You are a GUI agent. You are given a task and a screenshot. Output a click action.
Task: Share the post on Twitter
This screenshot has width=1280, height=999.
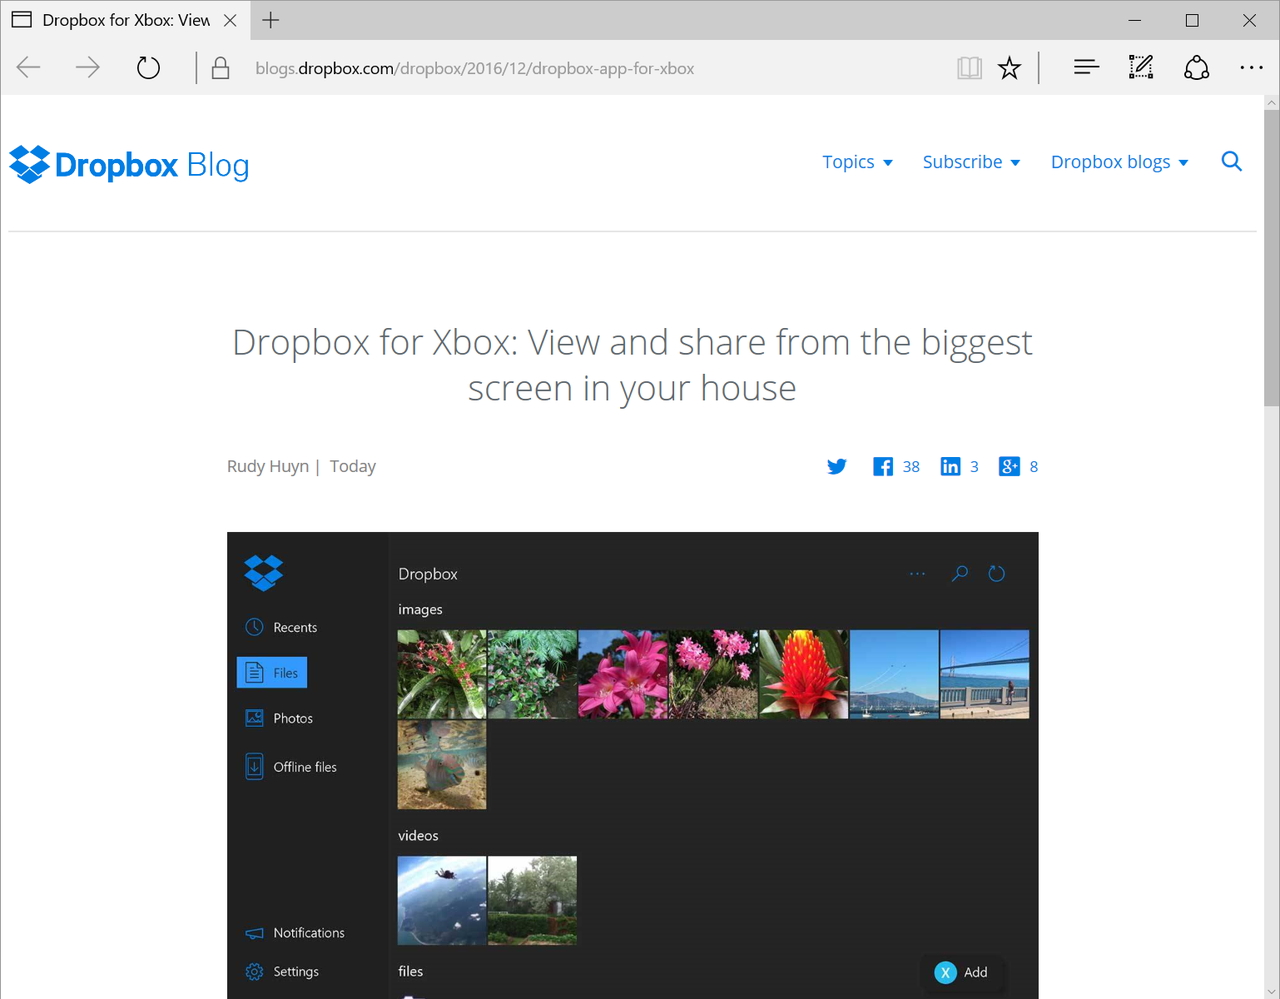[x=837, y=466]
